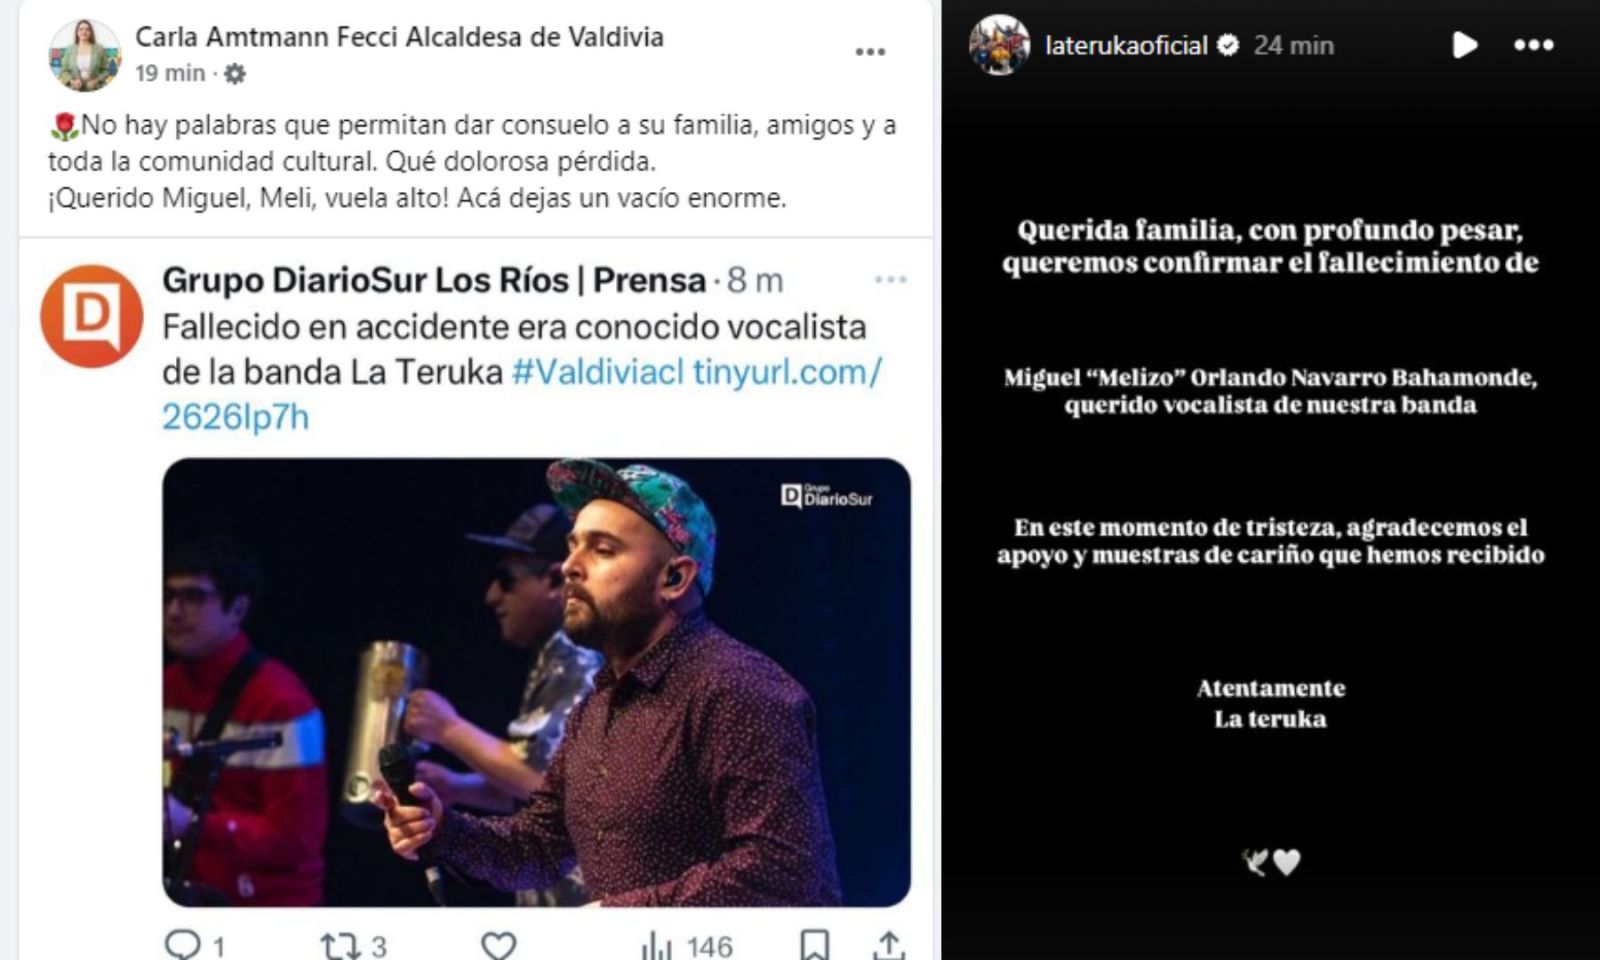Image resolution: width=1600 pixels, height=960 pixels.
Task: Click the laterukaoficial profile avatar
Action: click(x=999, y=45)
